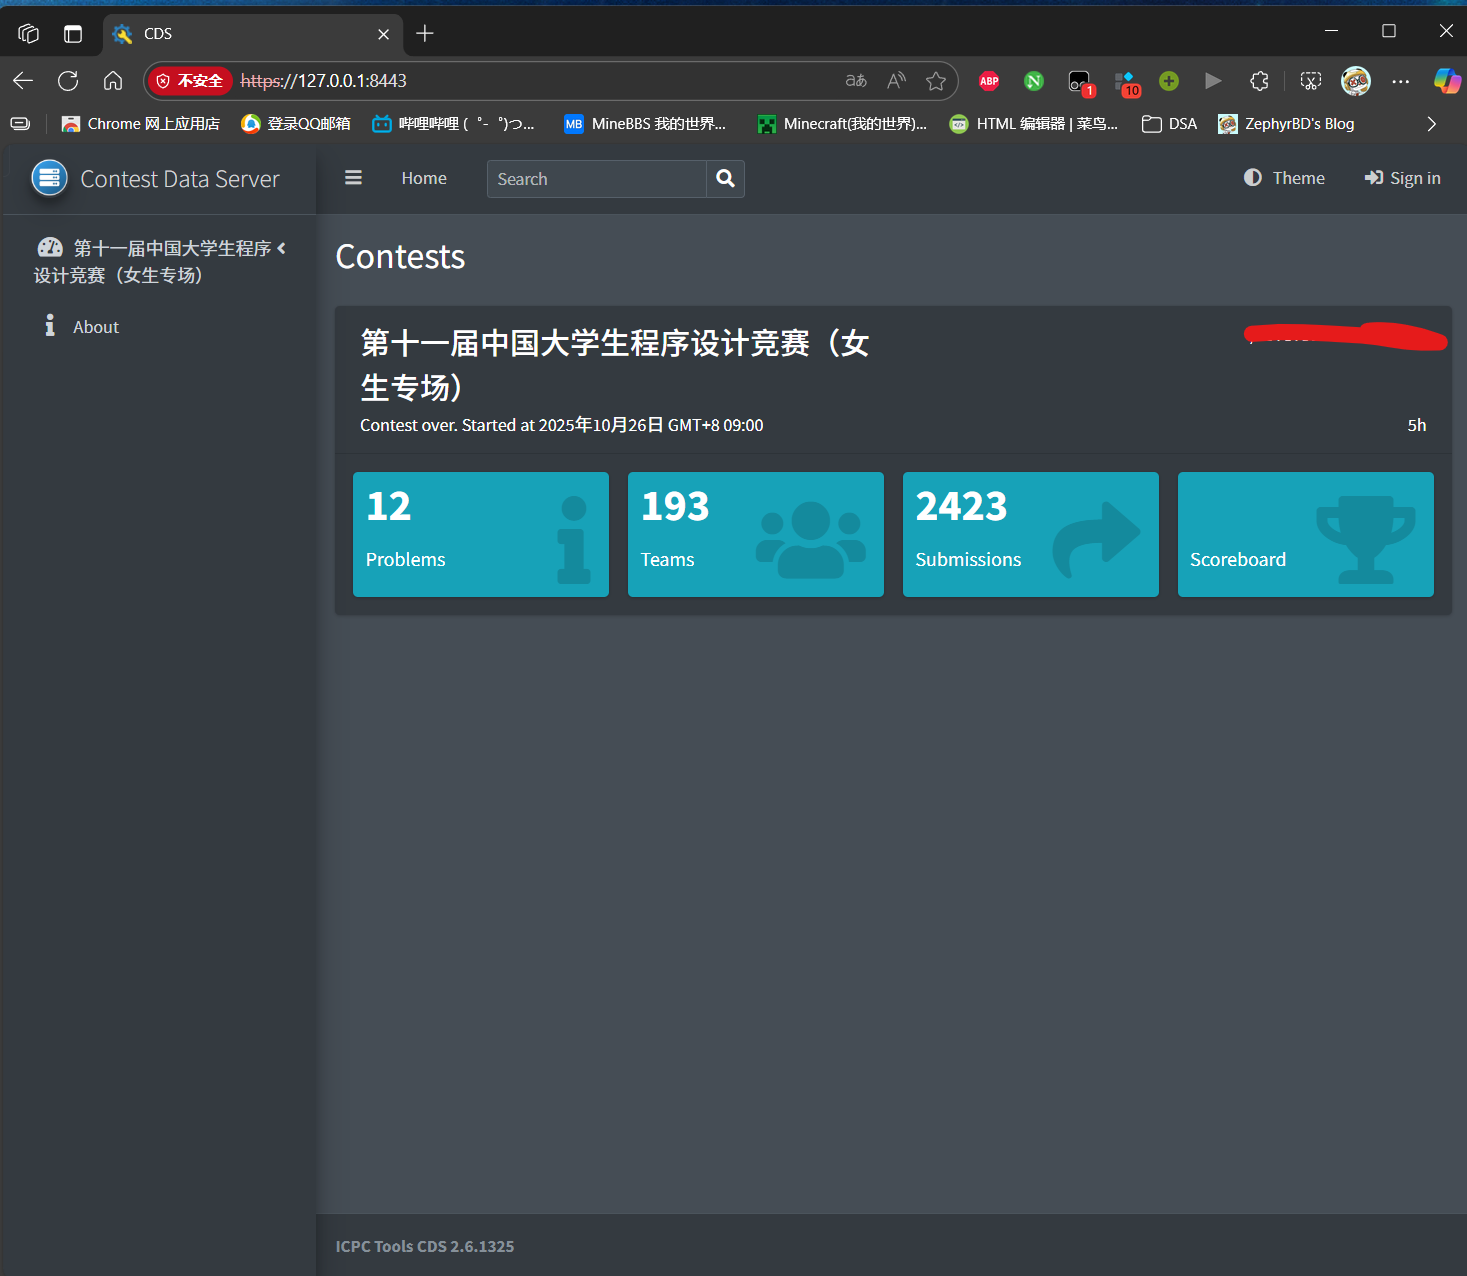The image size is (1467, 1276).
Task: Open the AdBlock Plus extension icon
Action: coord(989,81)
